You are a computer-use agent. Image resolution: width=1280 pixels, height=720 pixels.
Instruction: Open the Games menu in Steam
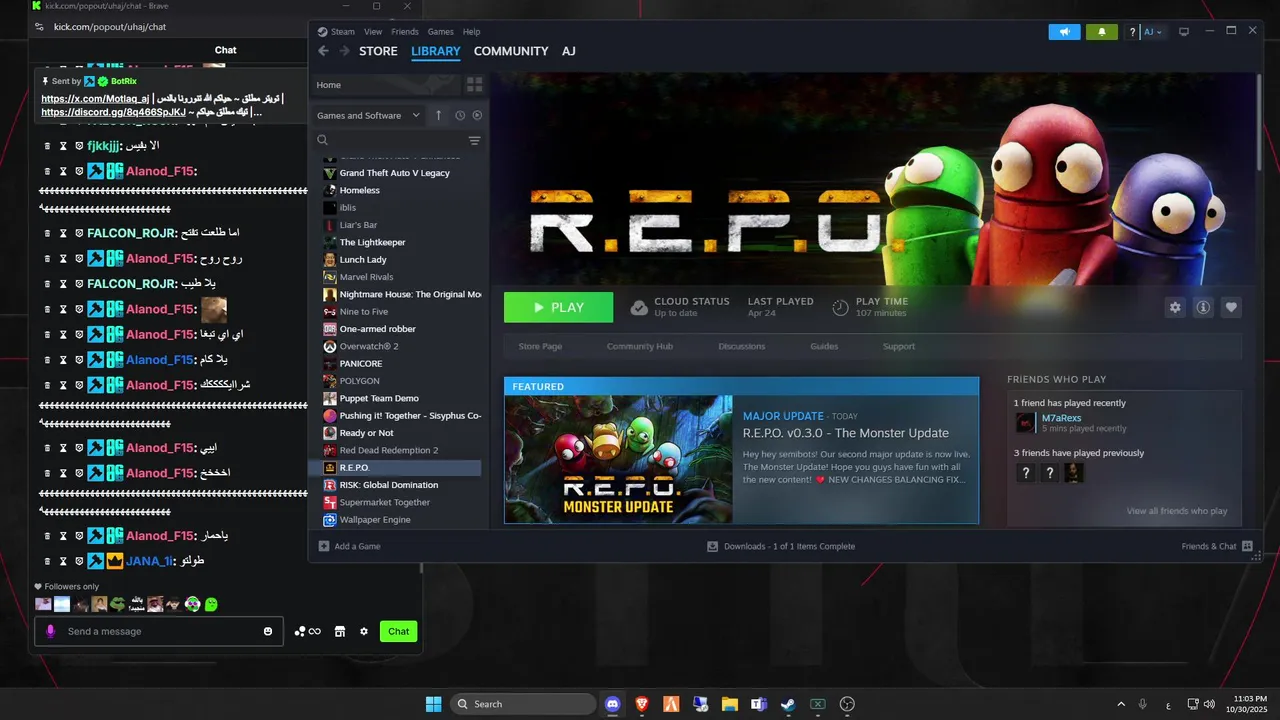coord(441,32)
